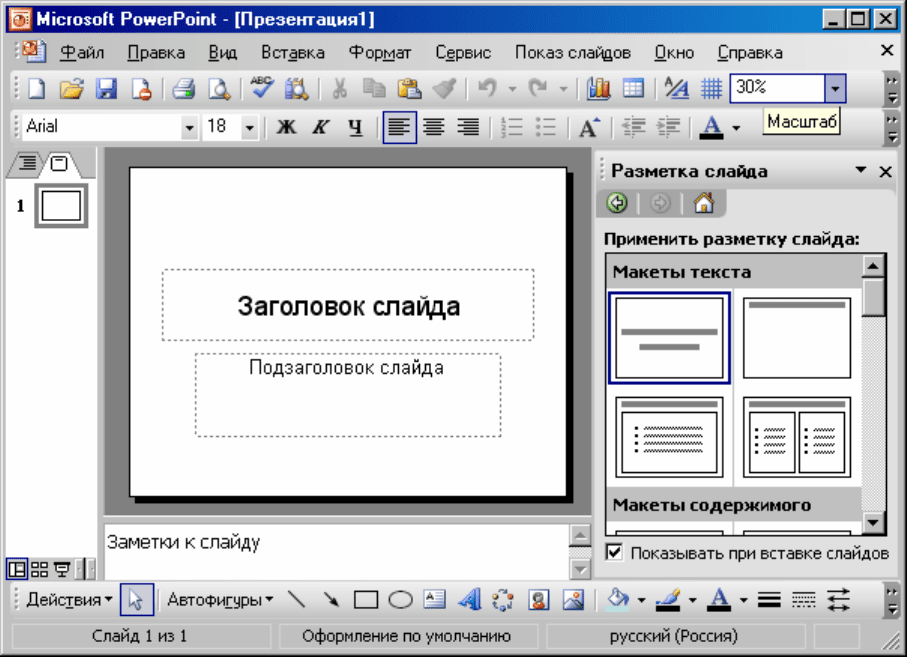Click the Cut scissors icon

point(340,89)
